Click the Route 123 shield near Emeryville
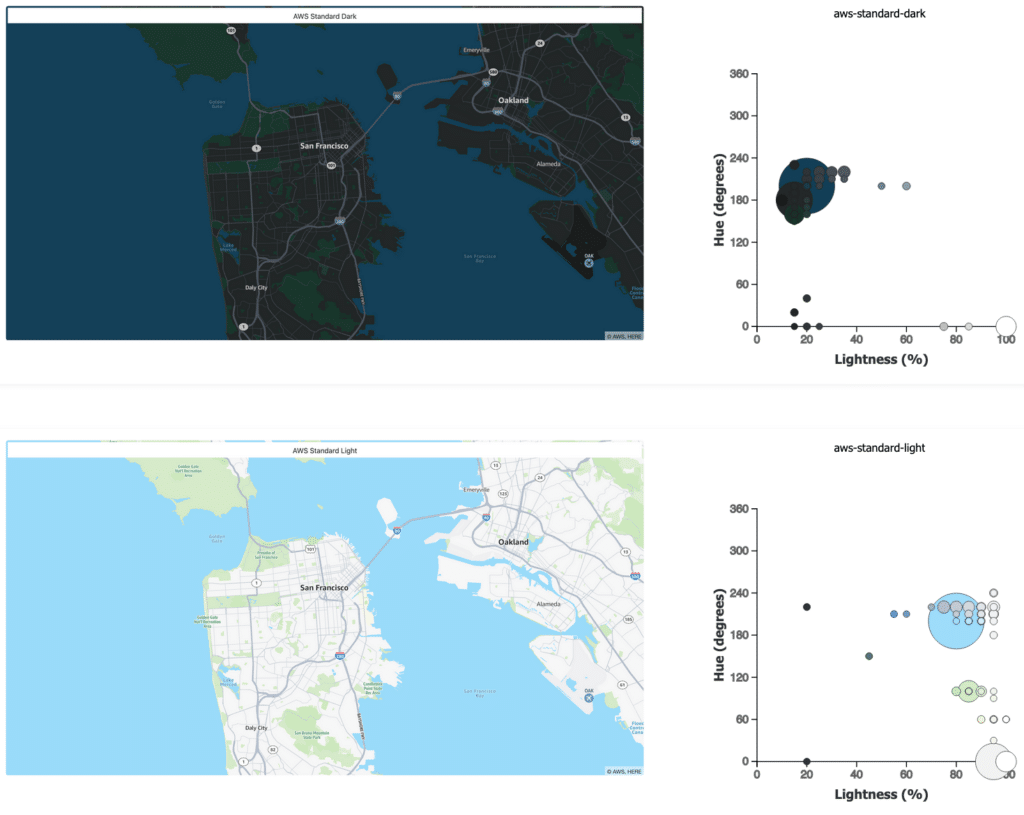This screenshot has width=1024, height=815. (x=502, y=494)
